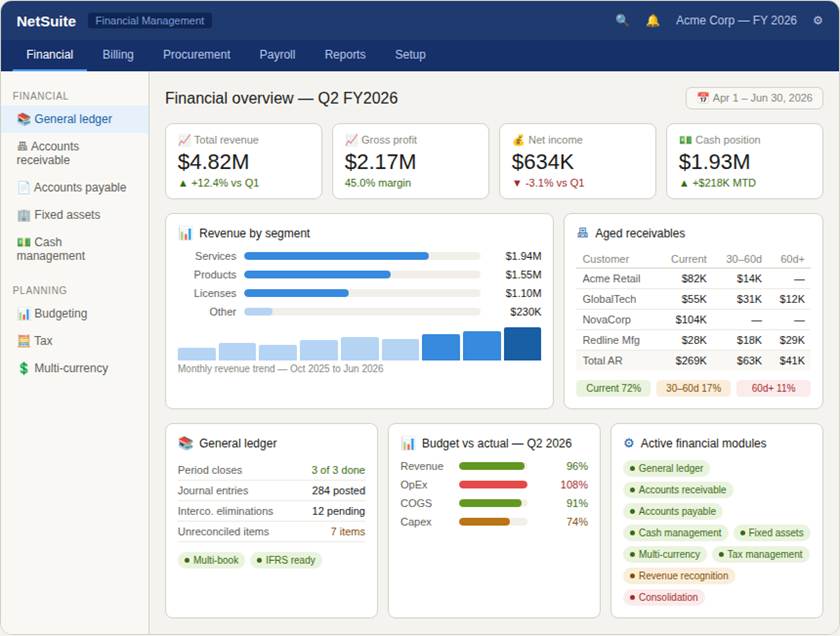This screenshot has width=840, height=636.
Task: Click the Tax calculator icon in sidebar
Action: pyautogui.click(x=24, y=341)
